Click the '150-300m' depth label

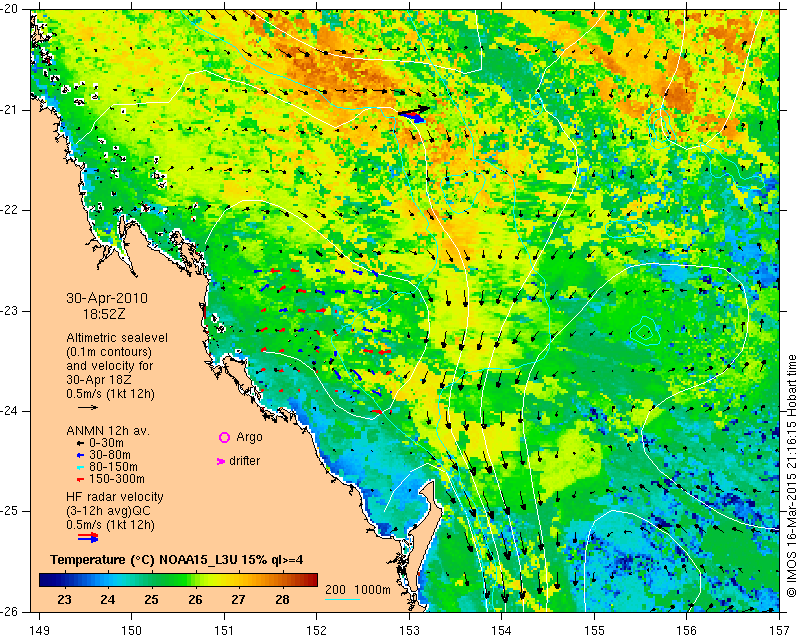(116, 479)
